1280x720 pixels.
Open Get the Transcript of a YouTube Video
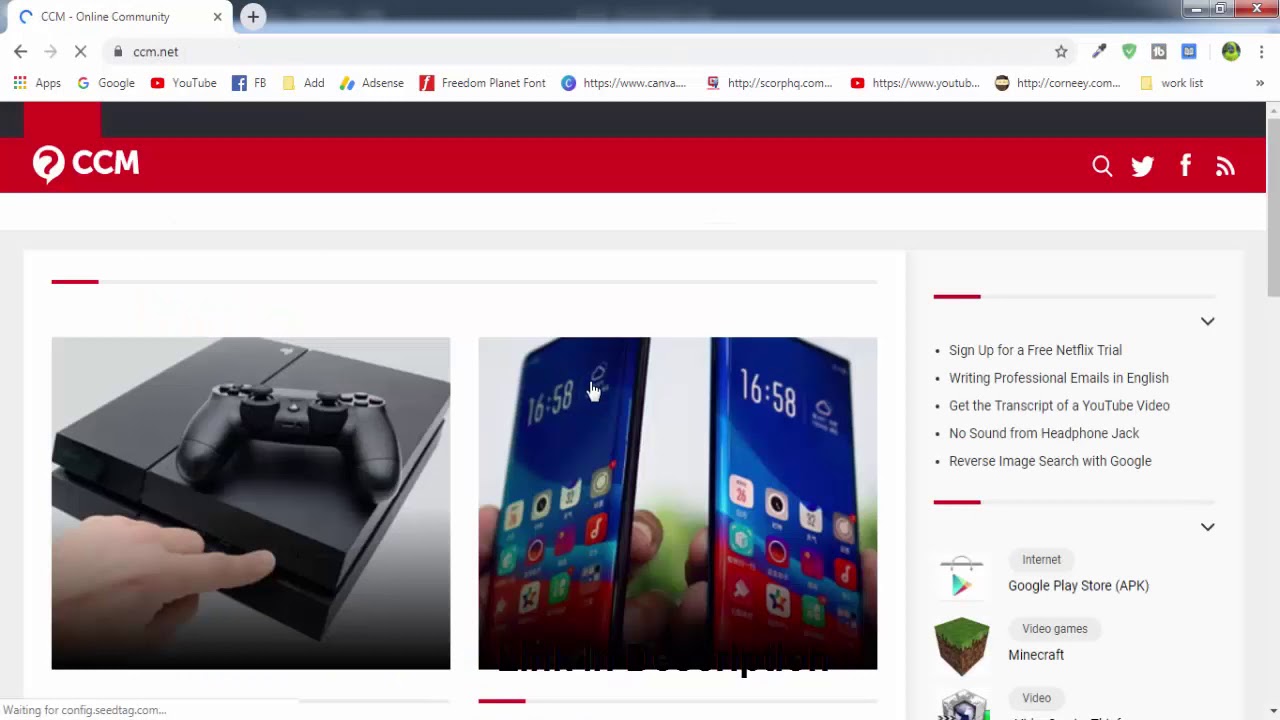[x=1059, y=406]
